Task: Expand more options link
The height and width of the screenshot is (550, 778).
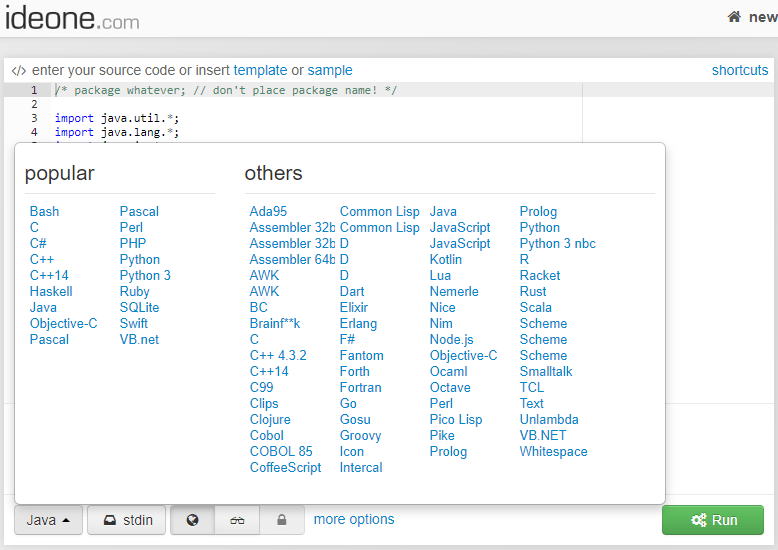Action: point(354,519)
